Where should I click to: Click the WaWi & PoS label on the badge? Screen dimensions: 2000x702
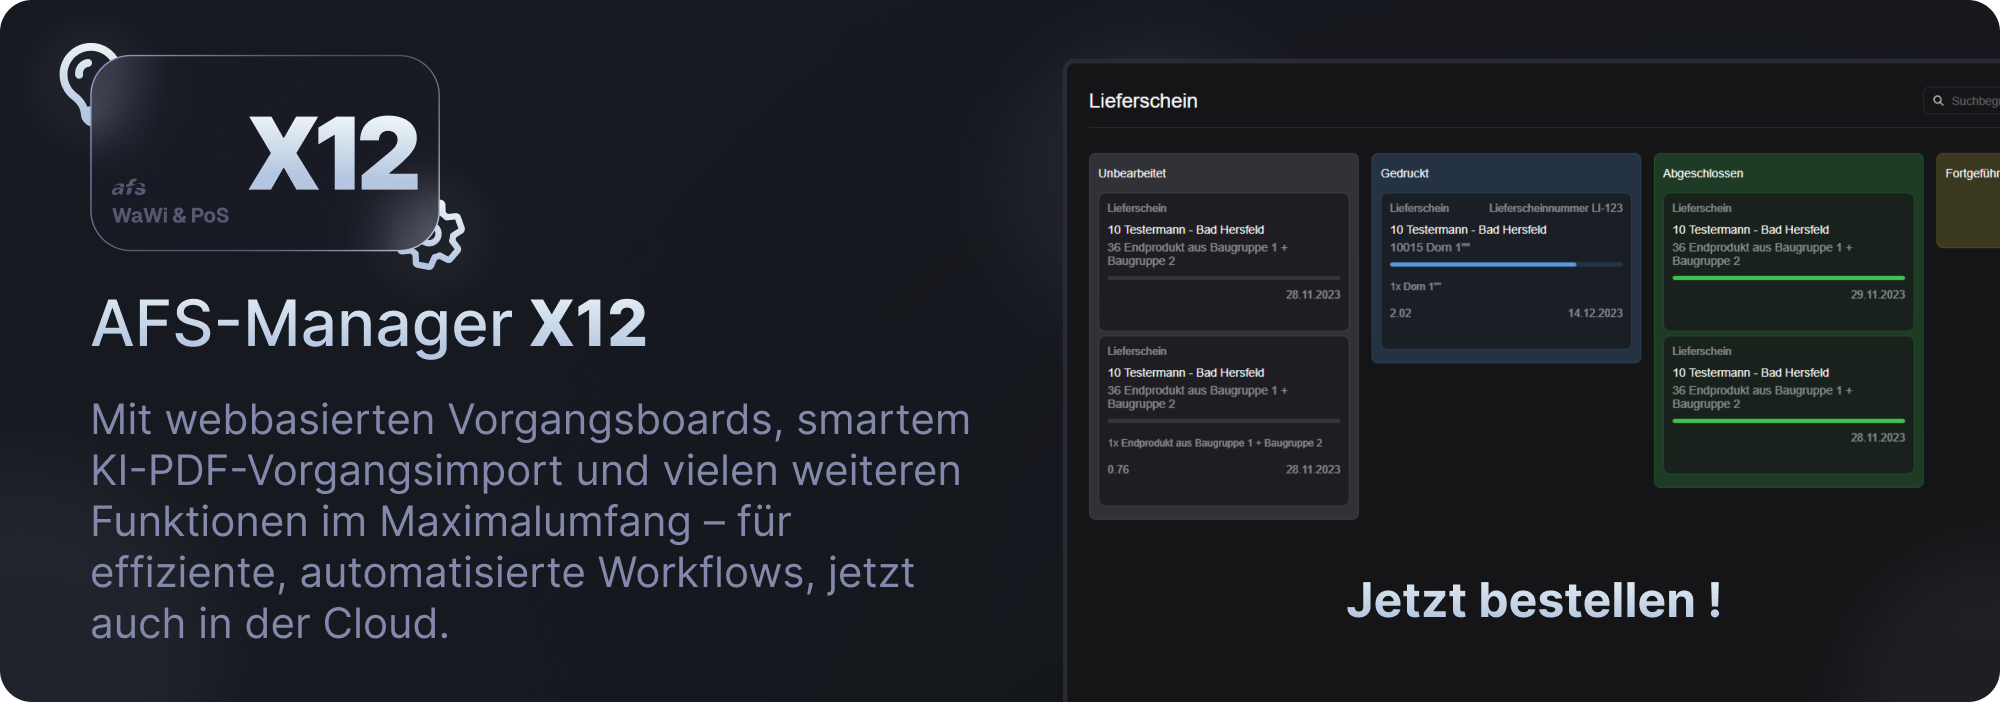(x=169, y=214)
